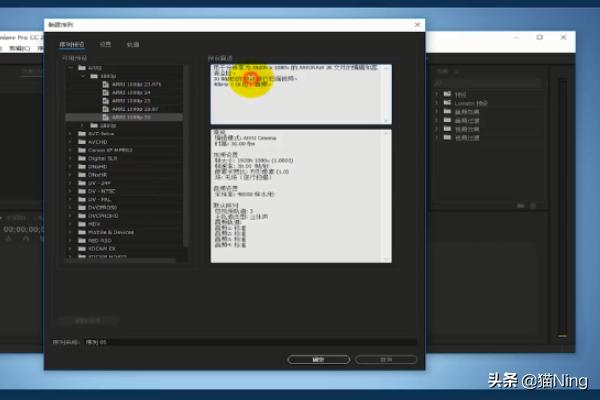Expand the Digital SLR folder
600x400 pixels.
pyautogui.click(x=70, y=158)
